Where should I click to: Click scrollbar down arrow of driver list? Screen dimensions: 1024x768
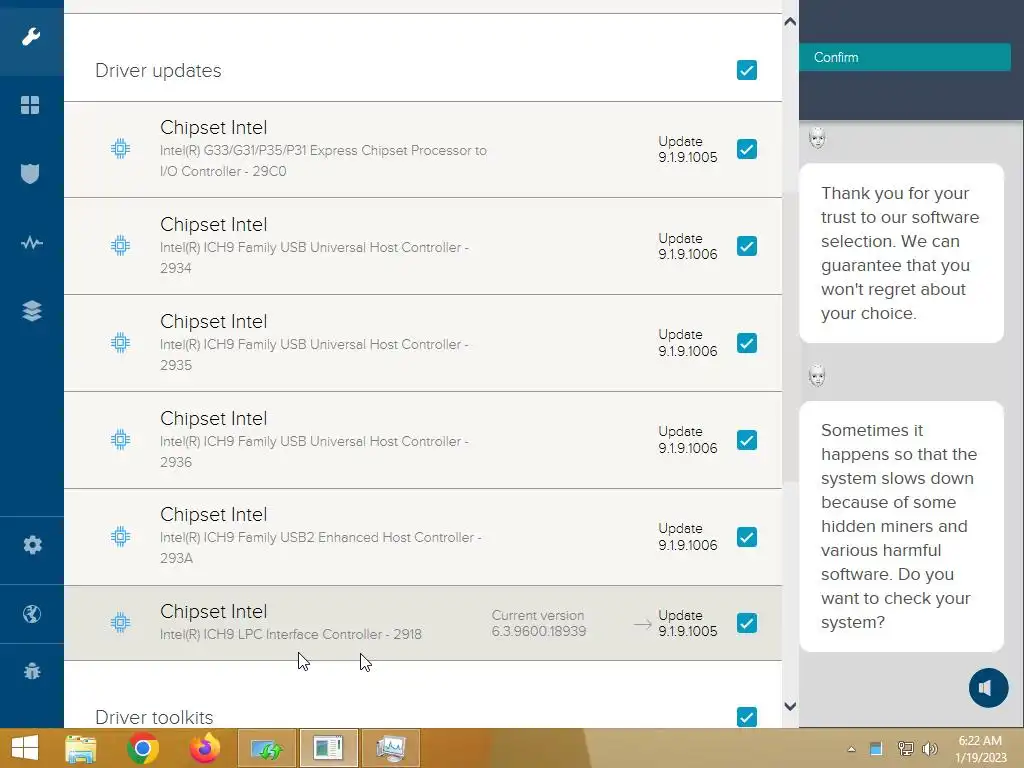pos(790,706)
